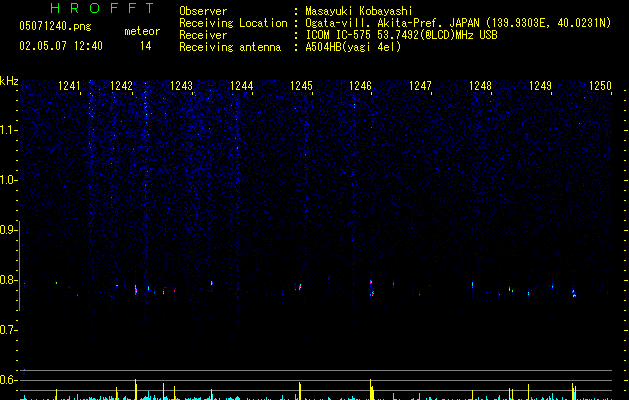Viewport: 629px width, 400px height.
Task: Click the meteor label
Action: (x=142, y=31)
